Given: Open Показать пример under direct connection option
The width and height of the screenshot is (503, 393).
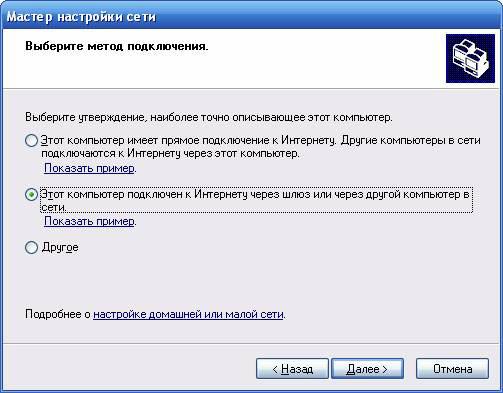Looking at the screenshot, I should [x=90, y=168].
